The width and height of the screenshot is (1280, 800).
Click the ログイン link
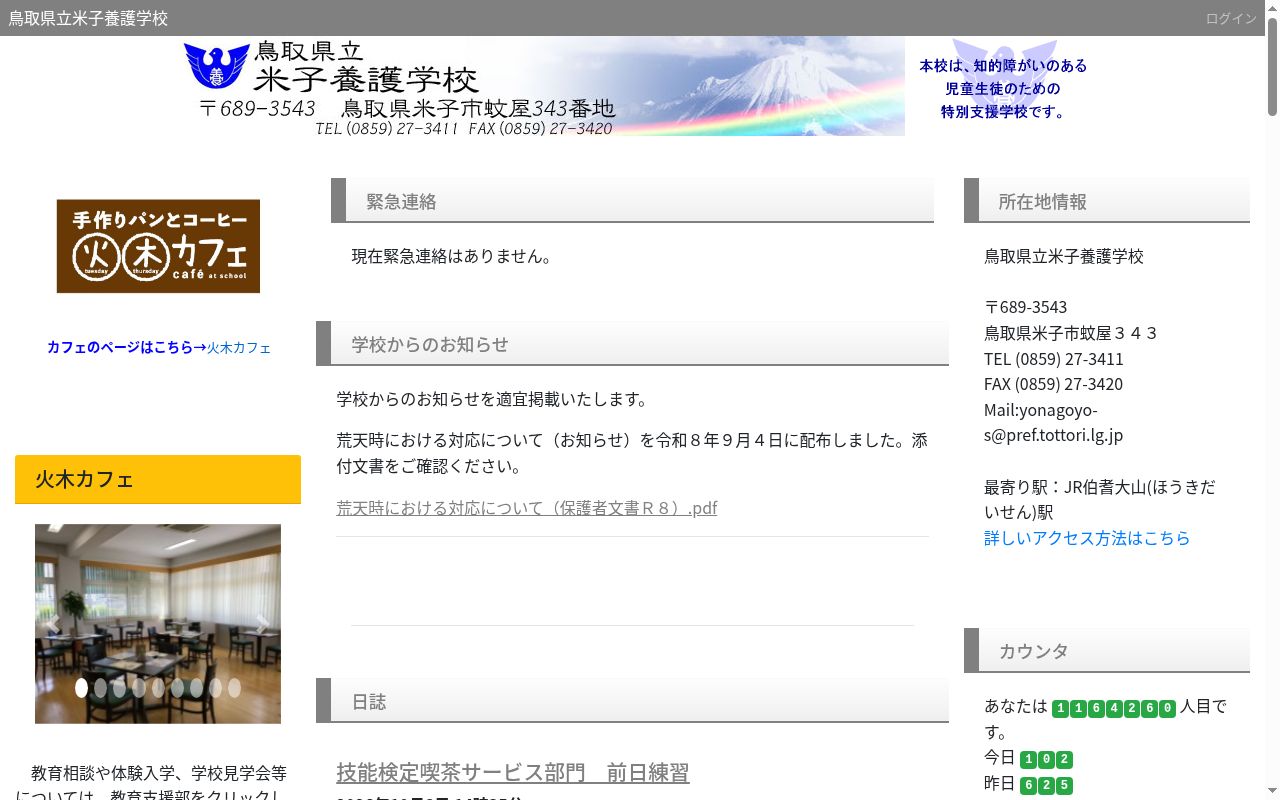[x=1230, y=18]
